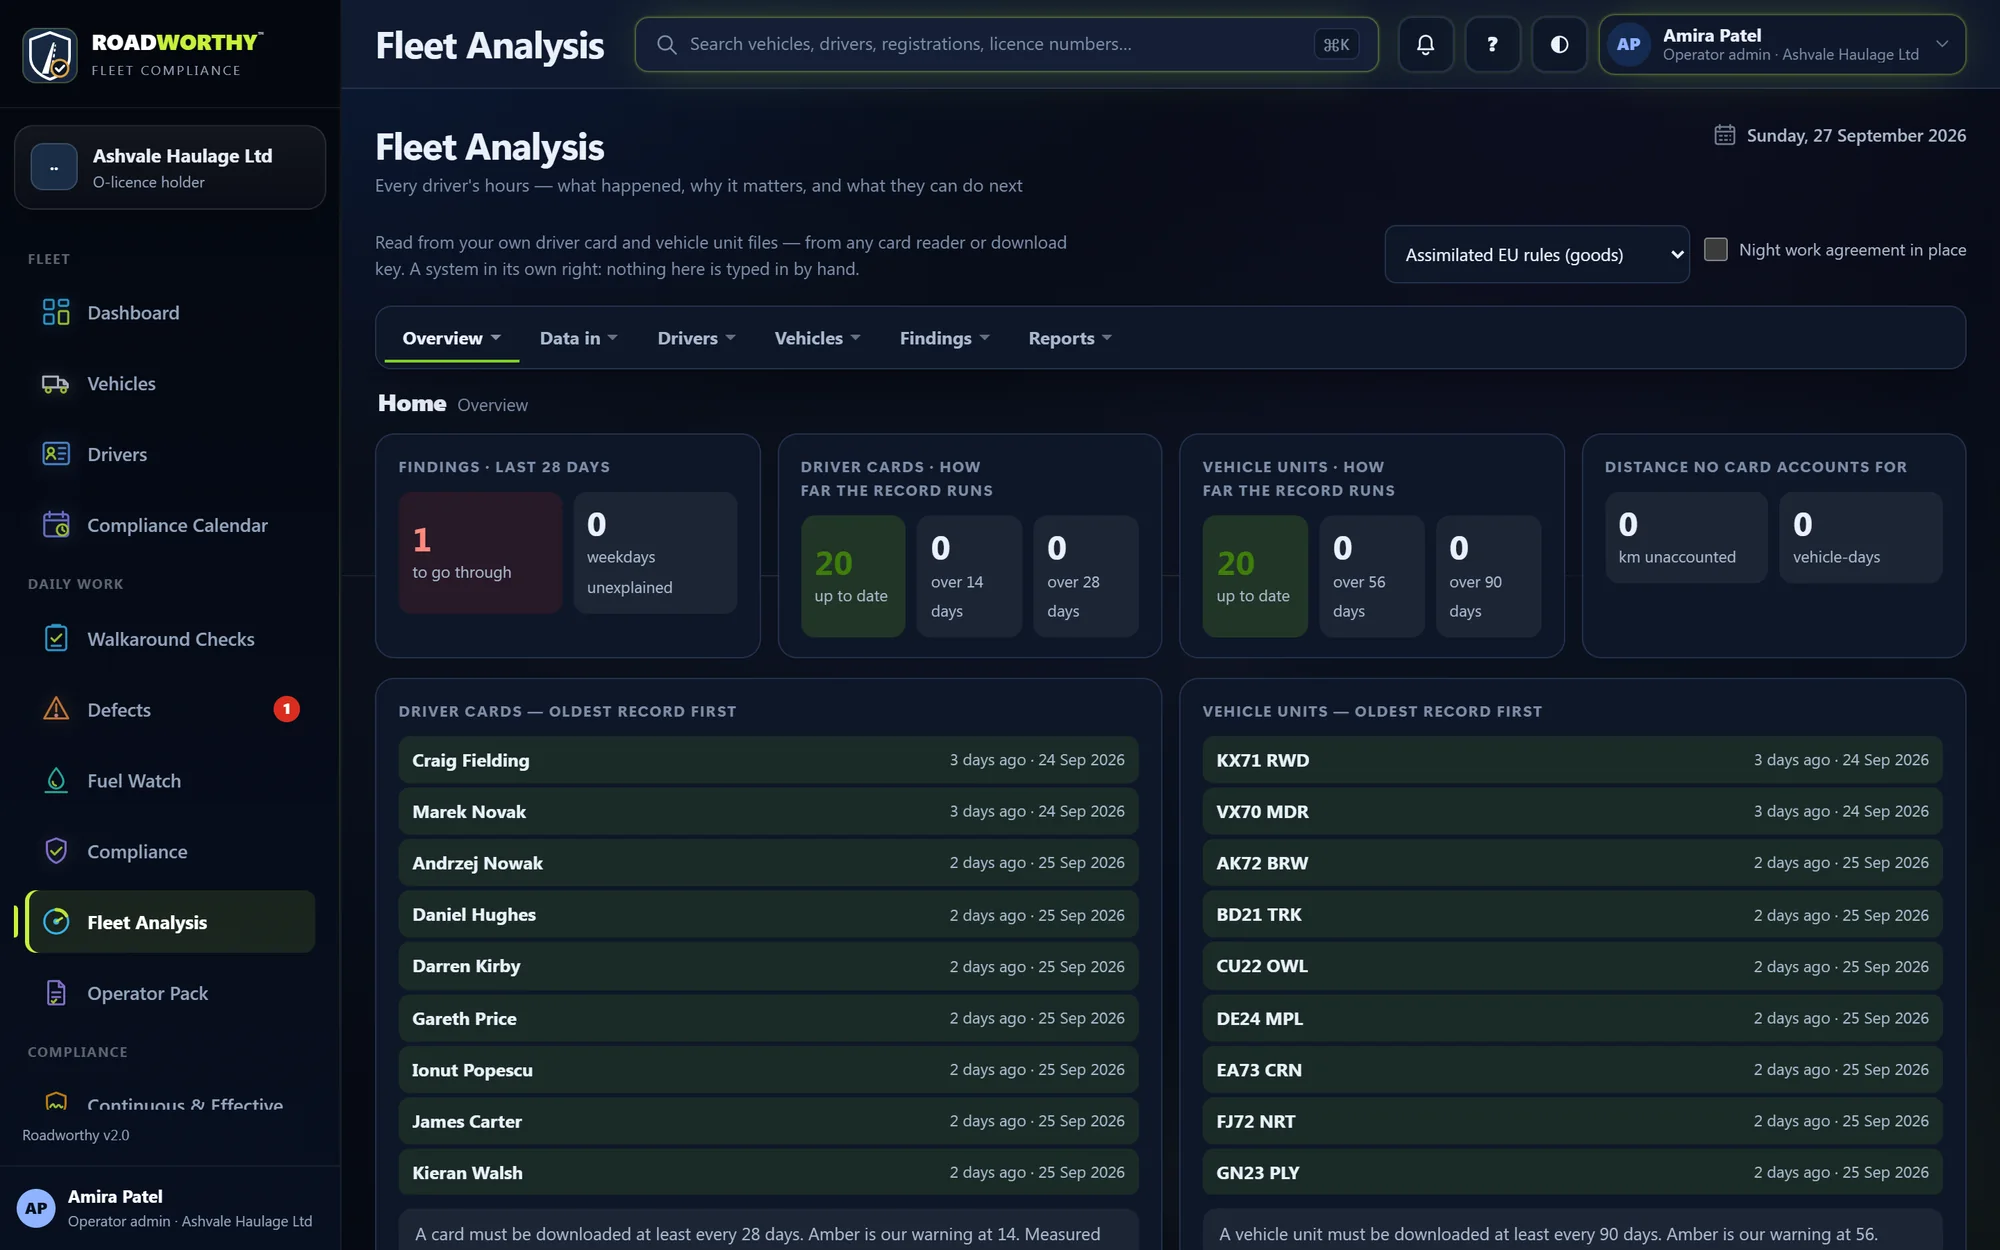Click the Operator Pack document icon

(x=56, y=993)
